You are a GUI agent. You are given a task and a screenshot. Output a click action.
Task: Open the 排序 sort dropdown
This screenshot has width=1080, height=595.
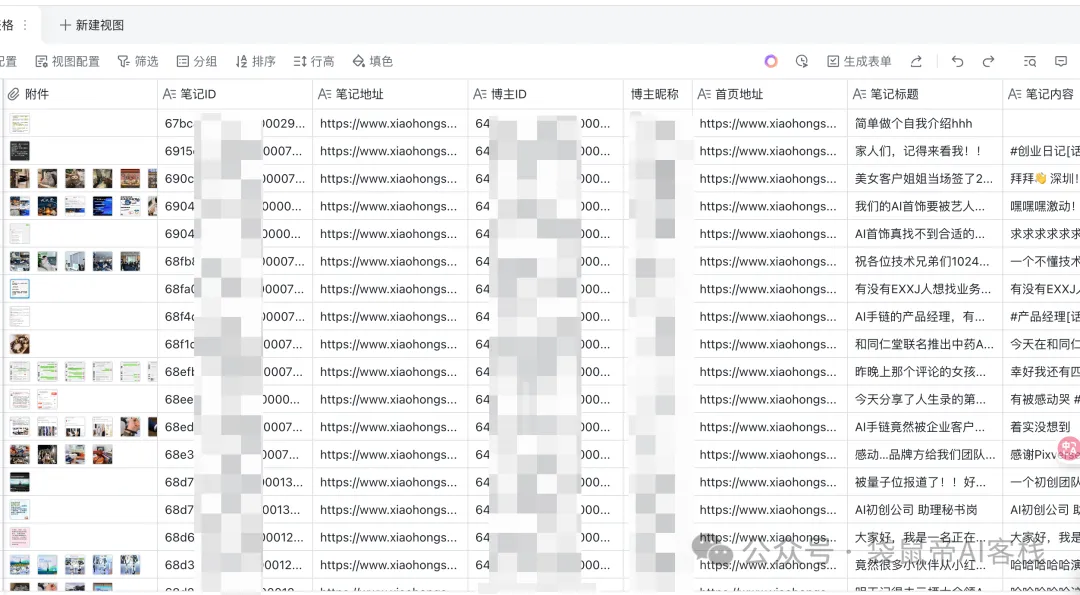point(255,61)
